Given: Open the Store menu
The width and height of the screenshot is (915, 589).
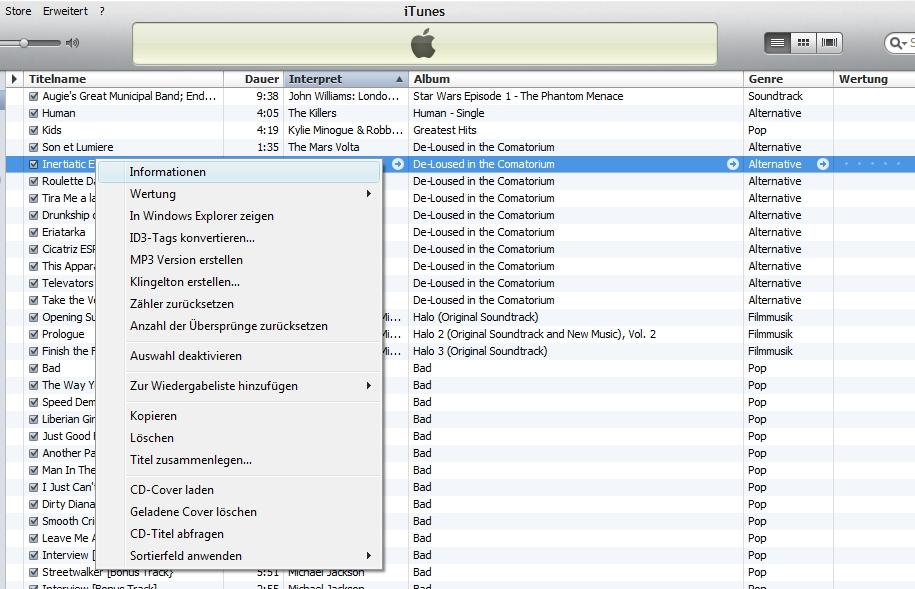Looking at the screenshot, I should pos(18,11).
